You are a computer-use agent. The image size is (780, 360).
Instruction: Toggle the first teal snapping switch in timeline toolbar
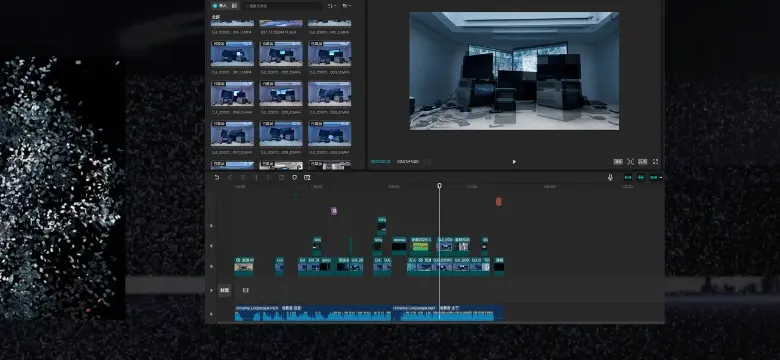point(628,178)
